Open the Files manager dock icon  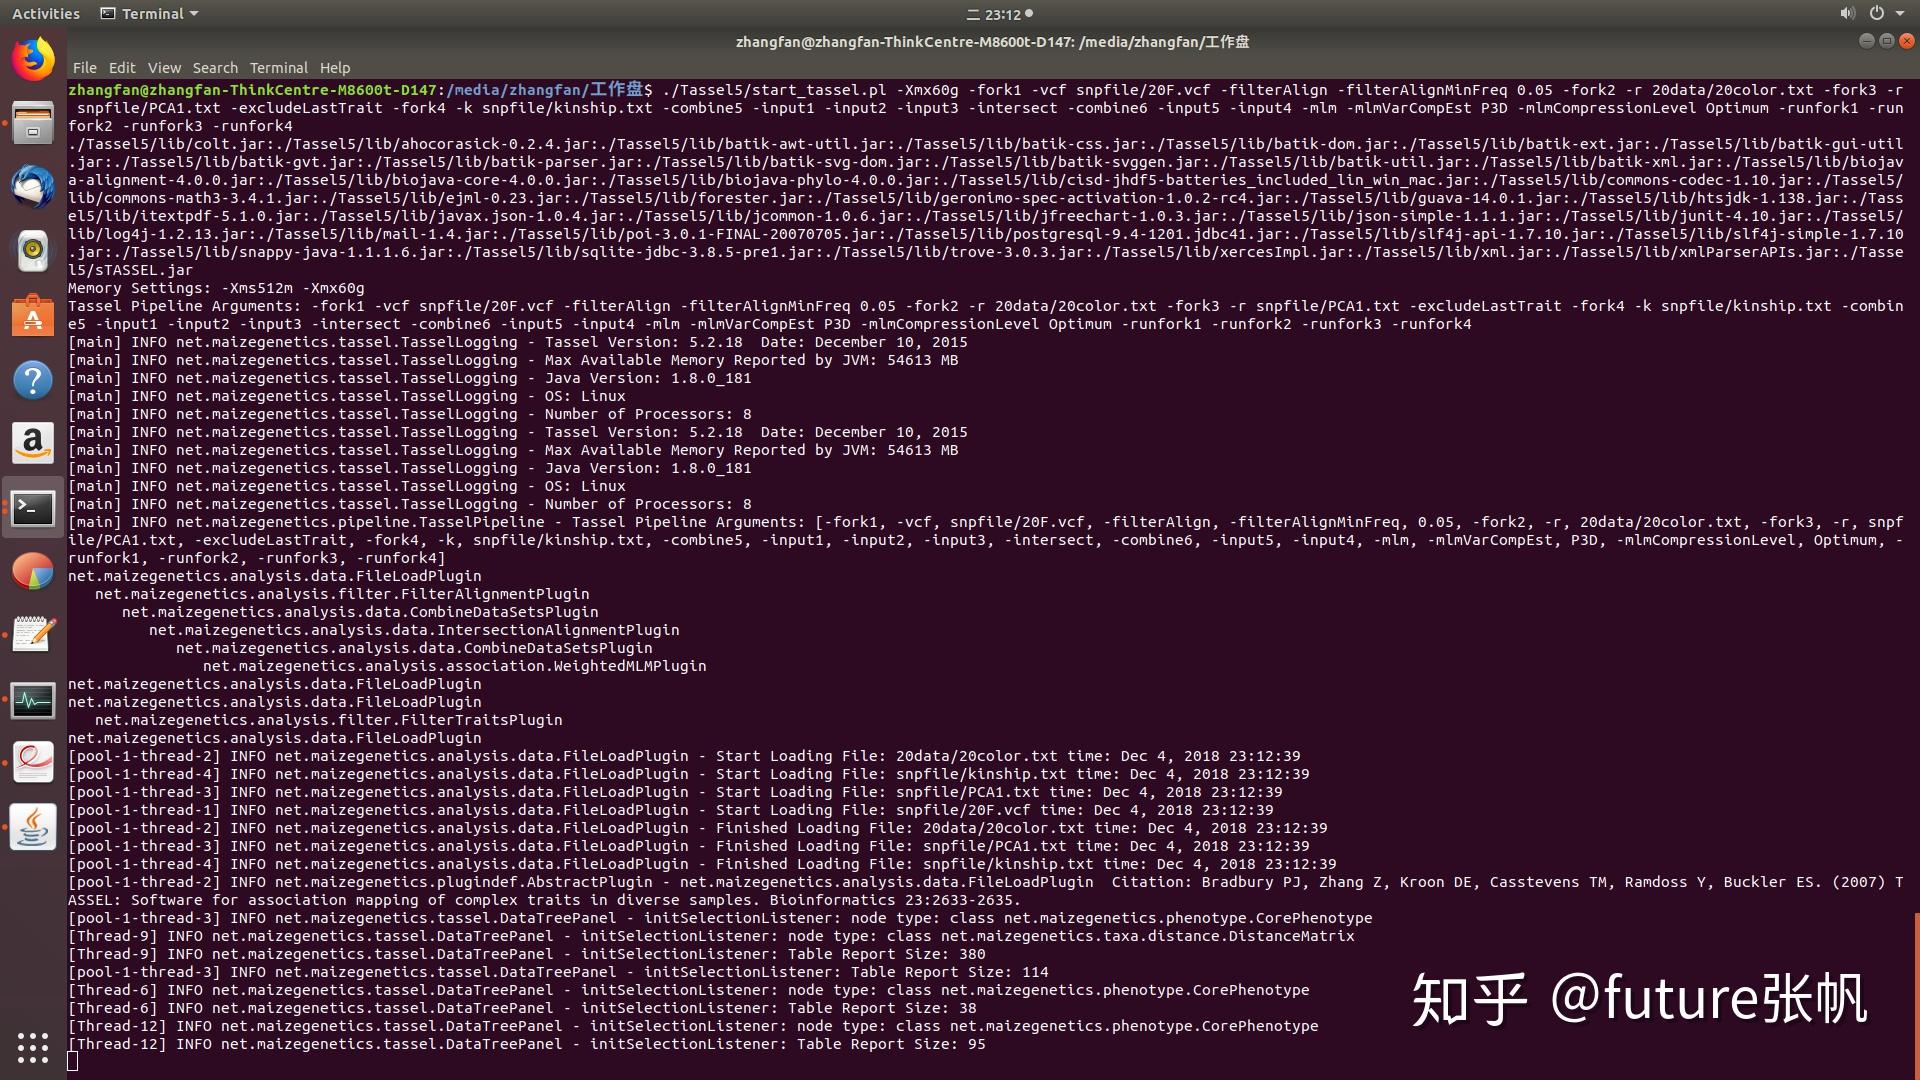tap(33, 124)
